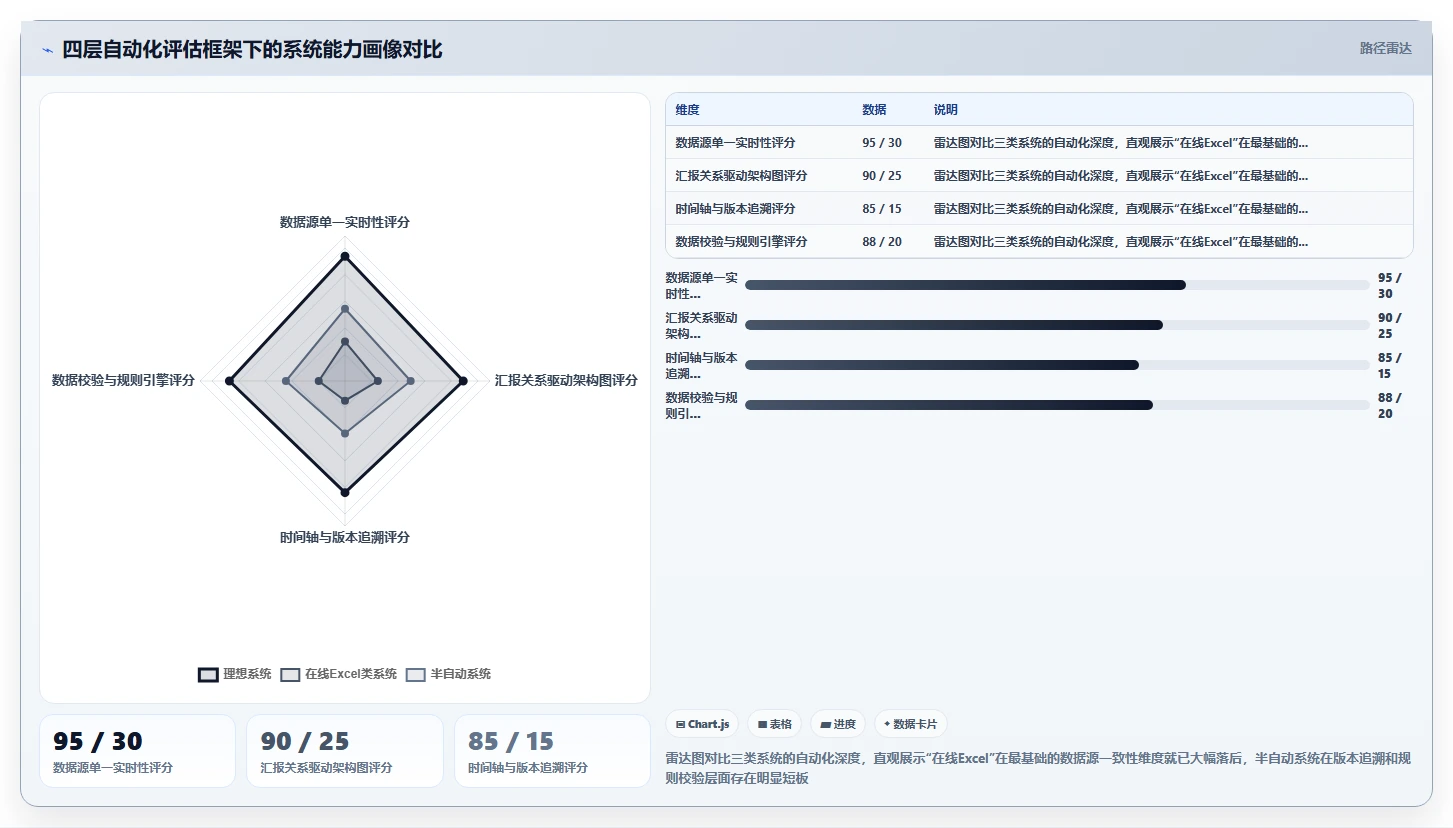The width and height of the screenshot is (1453, 828).
Task: Toggle the 在线Excel类系统 legend item
Action: coord(339,674)
